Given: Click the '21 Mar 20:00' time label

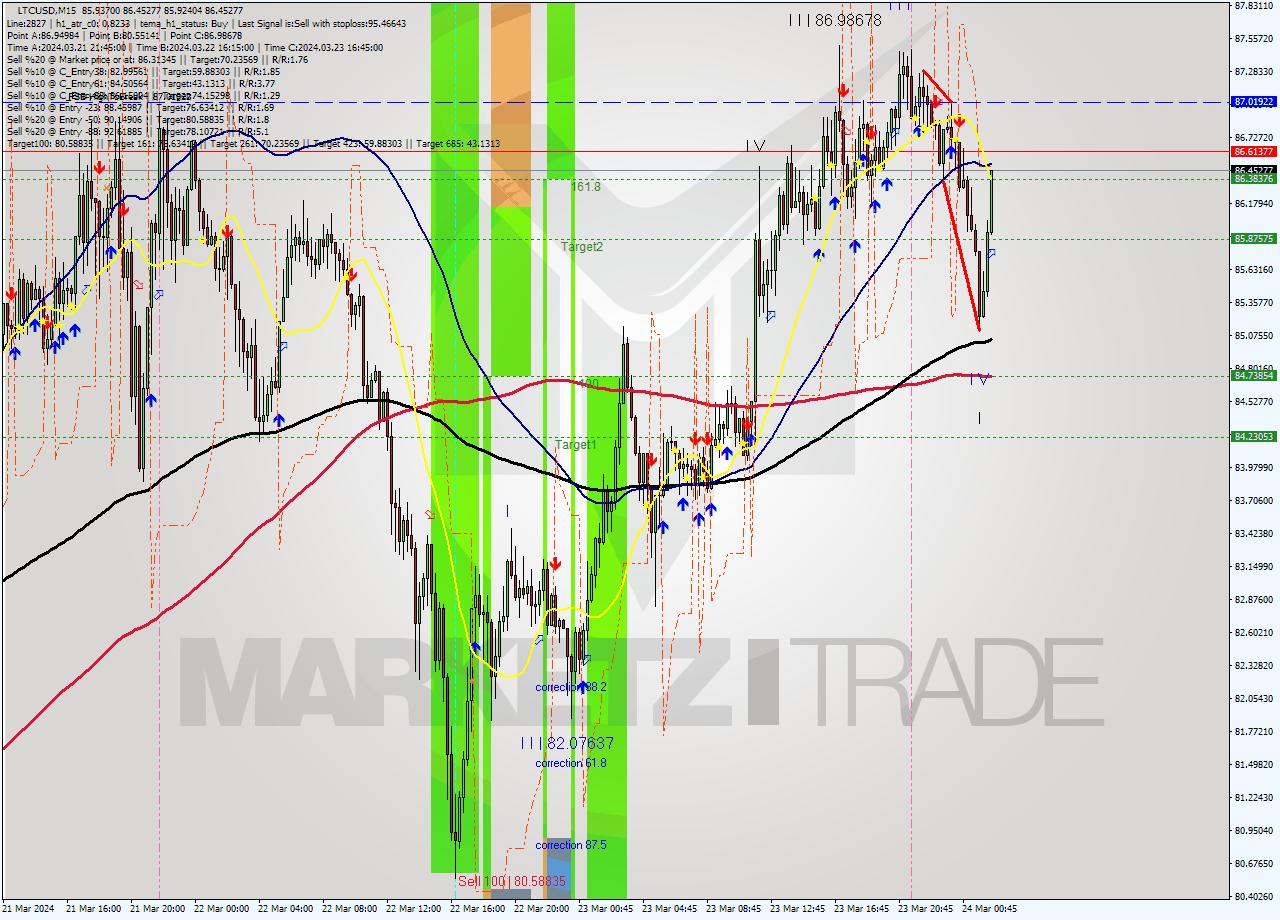Looking at the screenshot, I should tap(158, 909).
